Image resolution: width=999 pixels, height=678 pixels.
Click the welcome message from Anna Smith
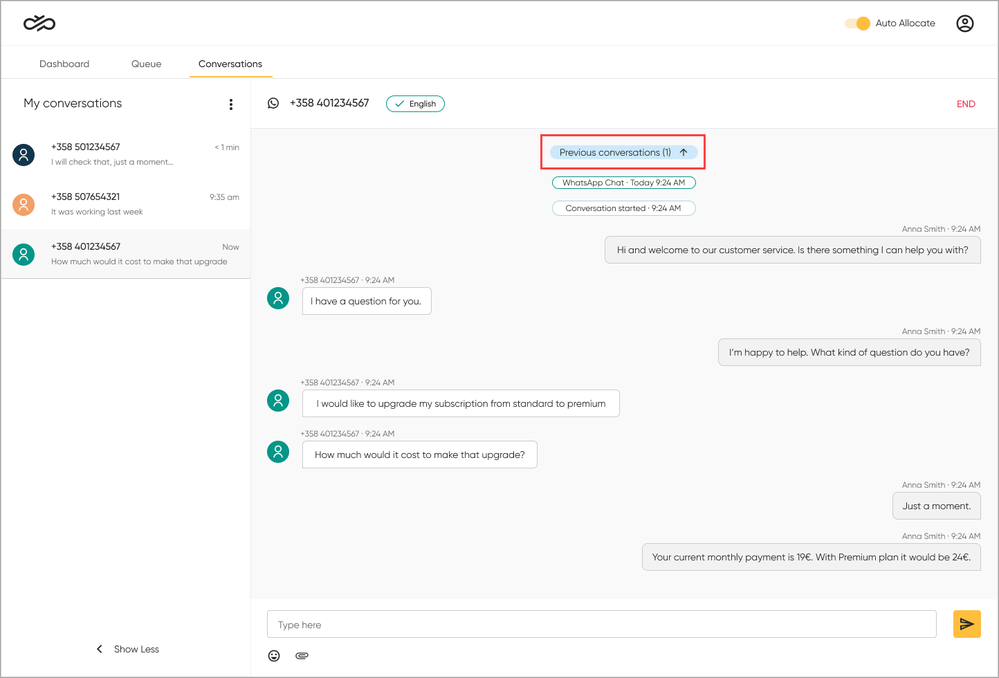(x=793, y=250)
